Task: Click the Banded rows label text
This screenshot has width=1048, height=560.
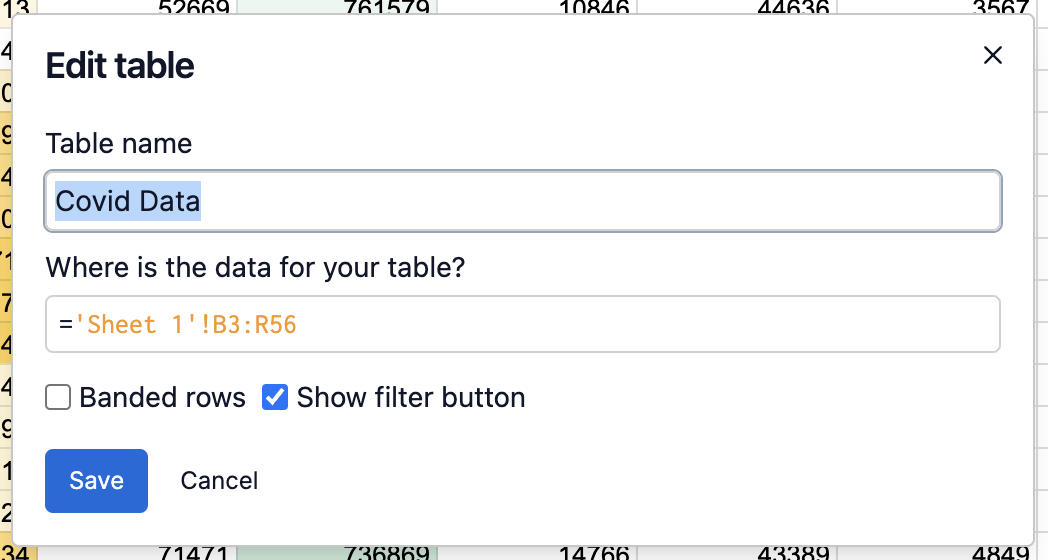Action: coord(162,398)
